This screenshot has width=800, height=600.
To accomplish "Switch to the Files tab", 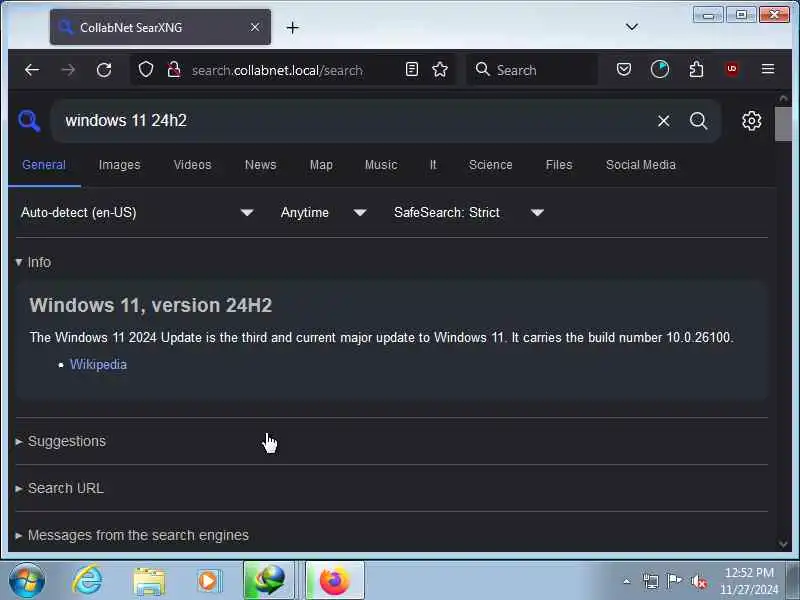I will coord(559,165).
